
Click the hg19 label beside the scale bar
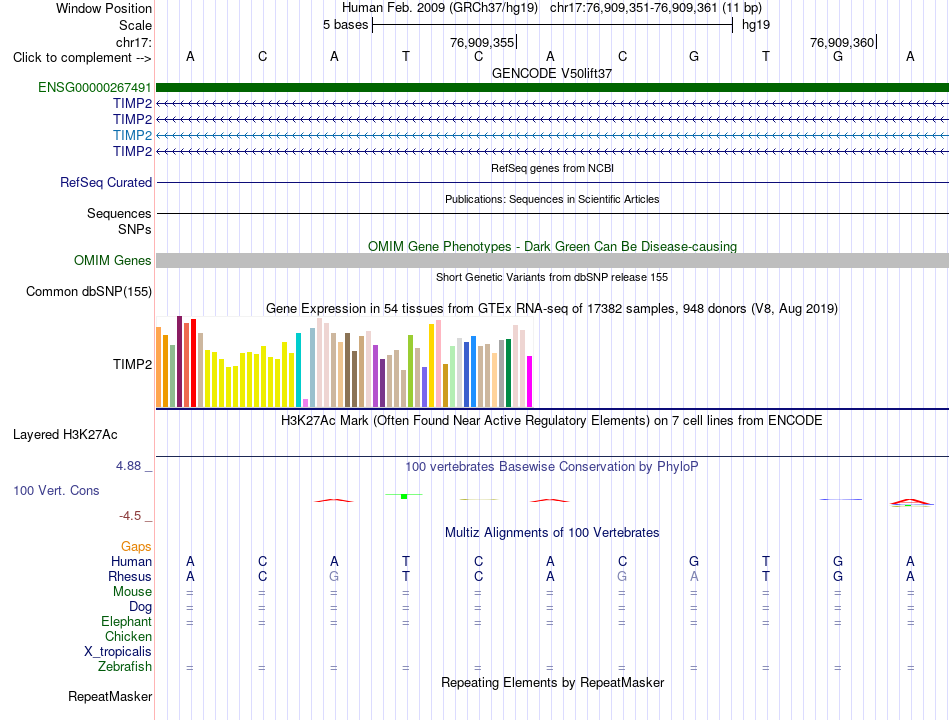coord(756,25)
